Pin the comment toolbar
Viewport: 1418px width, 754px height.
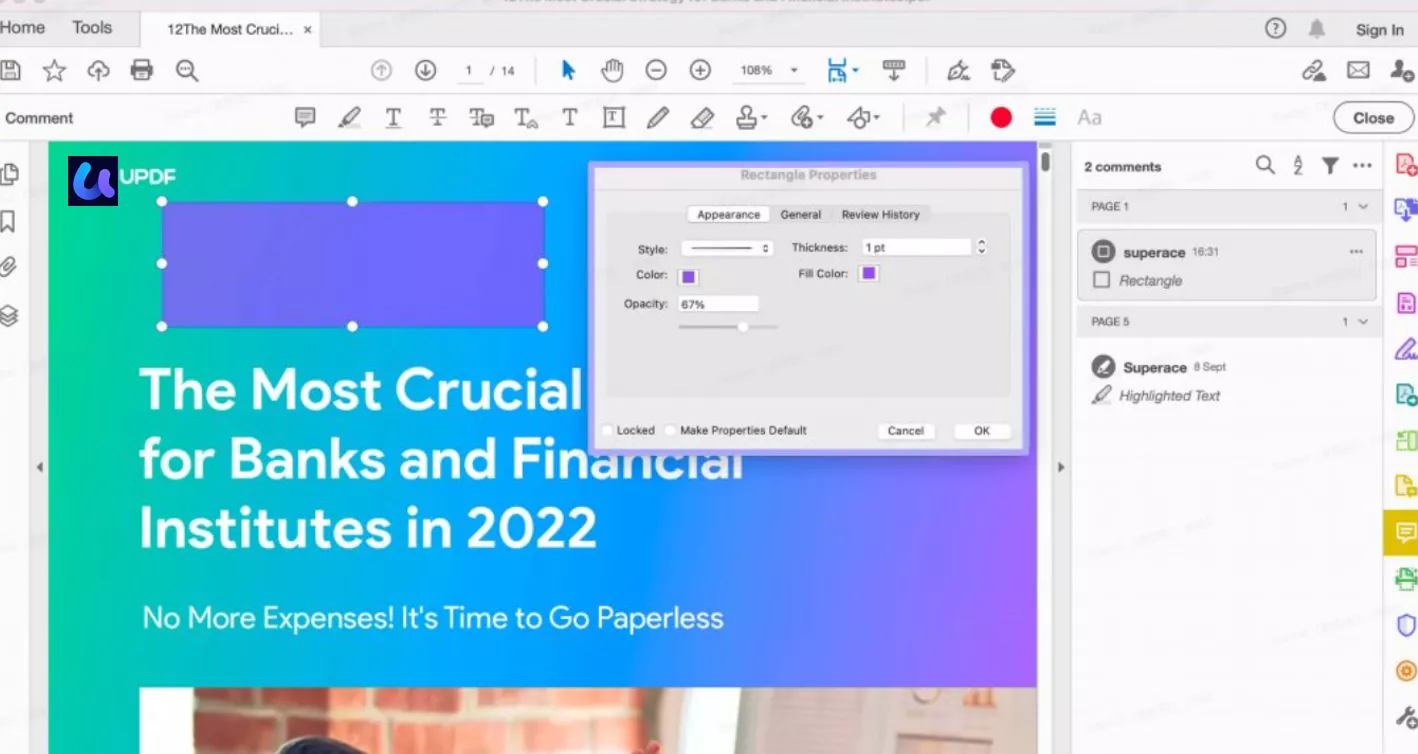point(935,117)
